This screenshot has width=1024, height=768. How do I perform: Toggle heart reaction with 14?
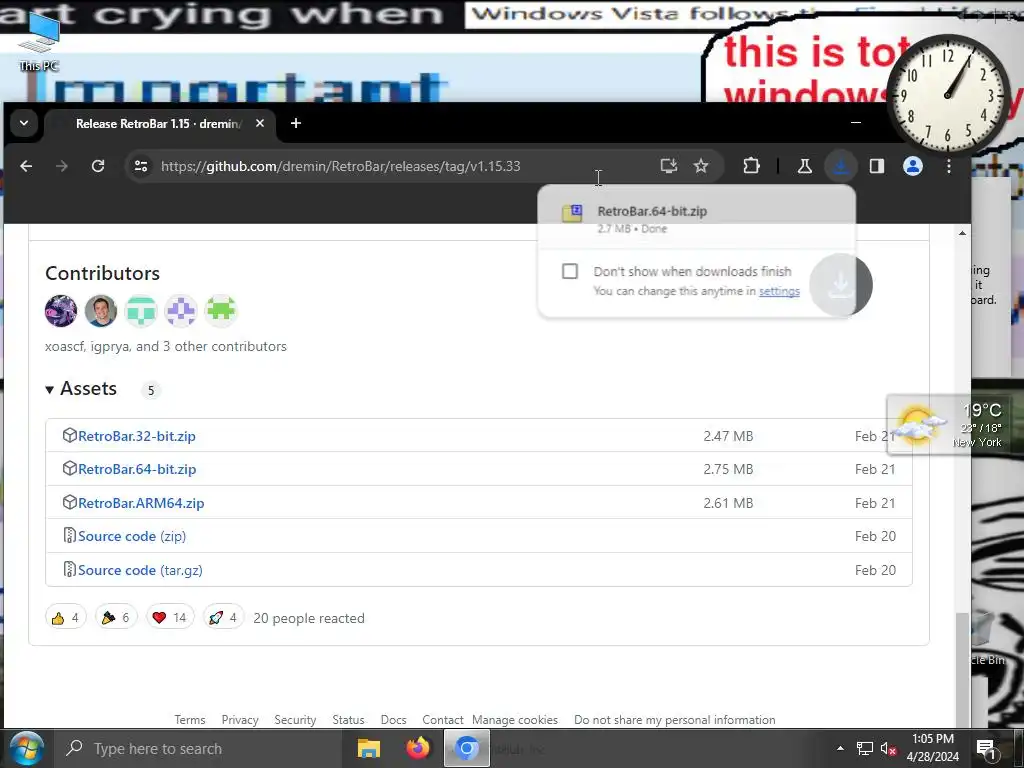[x=170, y=617]
